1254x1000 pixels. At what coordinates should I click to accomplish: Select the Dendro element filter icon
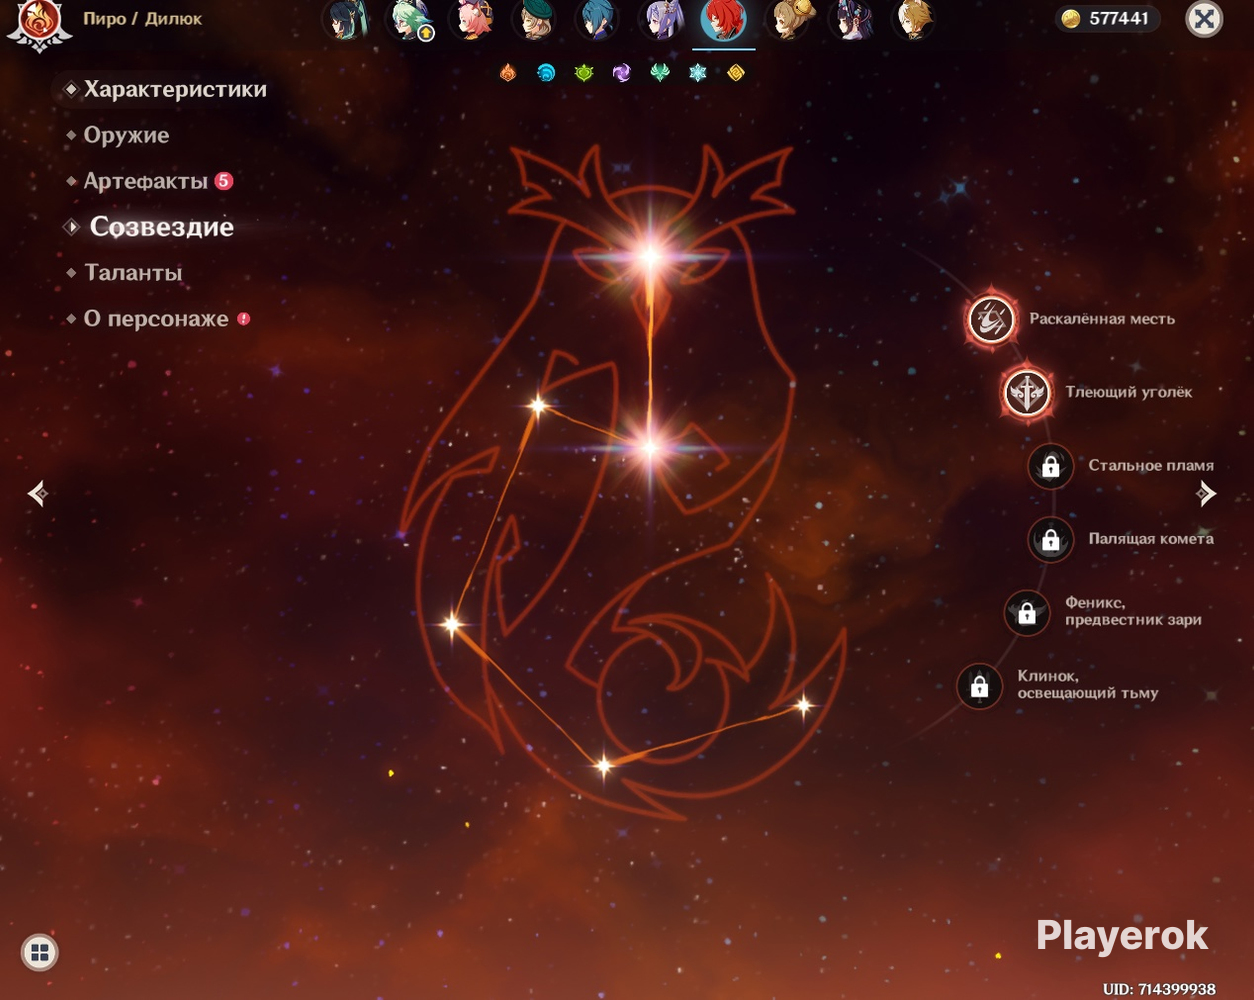click(x=584, y=73)
